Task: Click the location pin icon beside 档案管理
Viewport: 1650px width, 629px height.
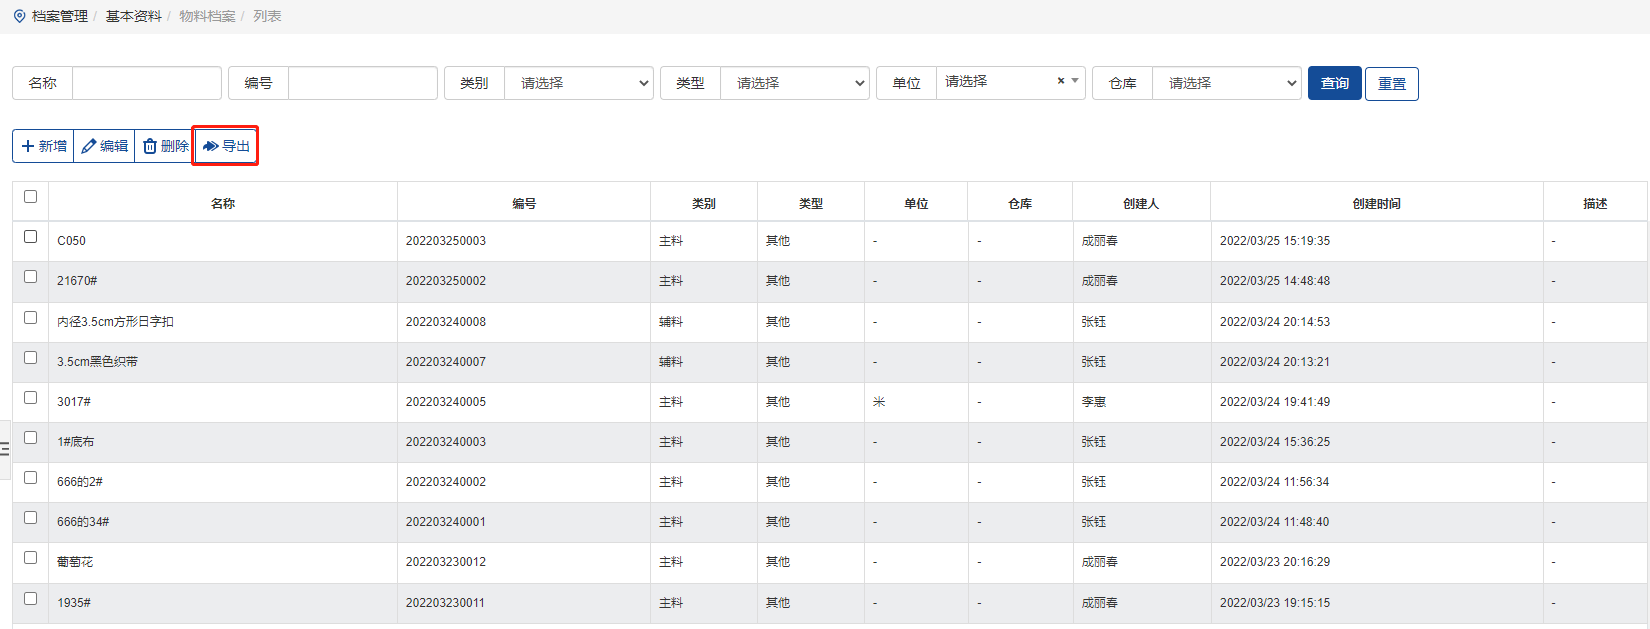Action: (x=19, y=16)
